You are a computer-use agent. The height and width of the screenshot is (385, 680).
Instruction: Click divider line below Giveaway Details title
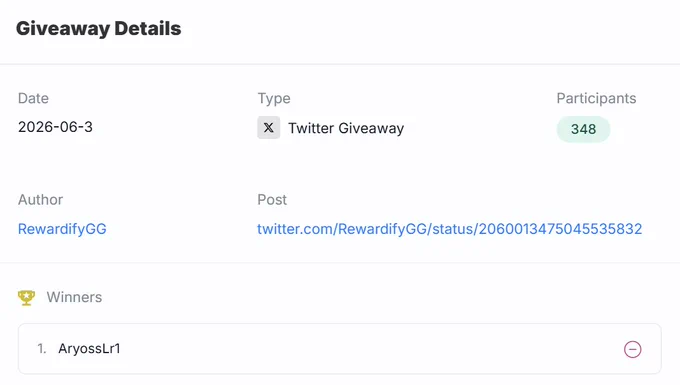pos(340,64)
